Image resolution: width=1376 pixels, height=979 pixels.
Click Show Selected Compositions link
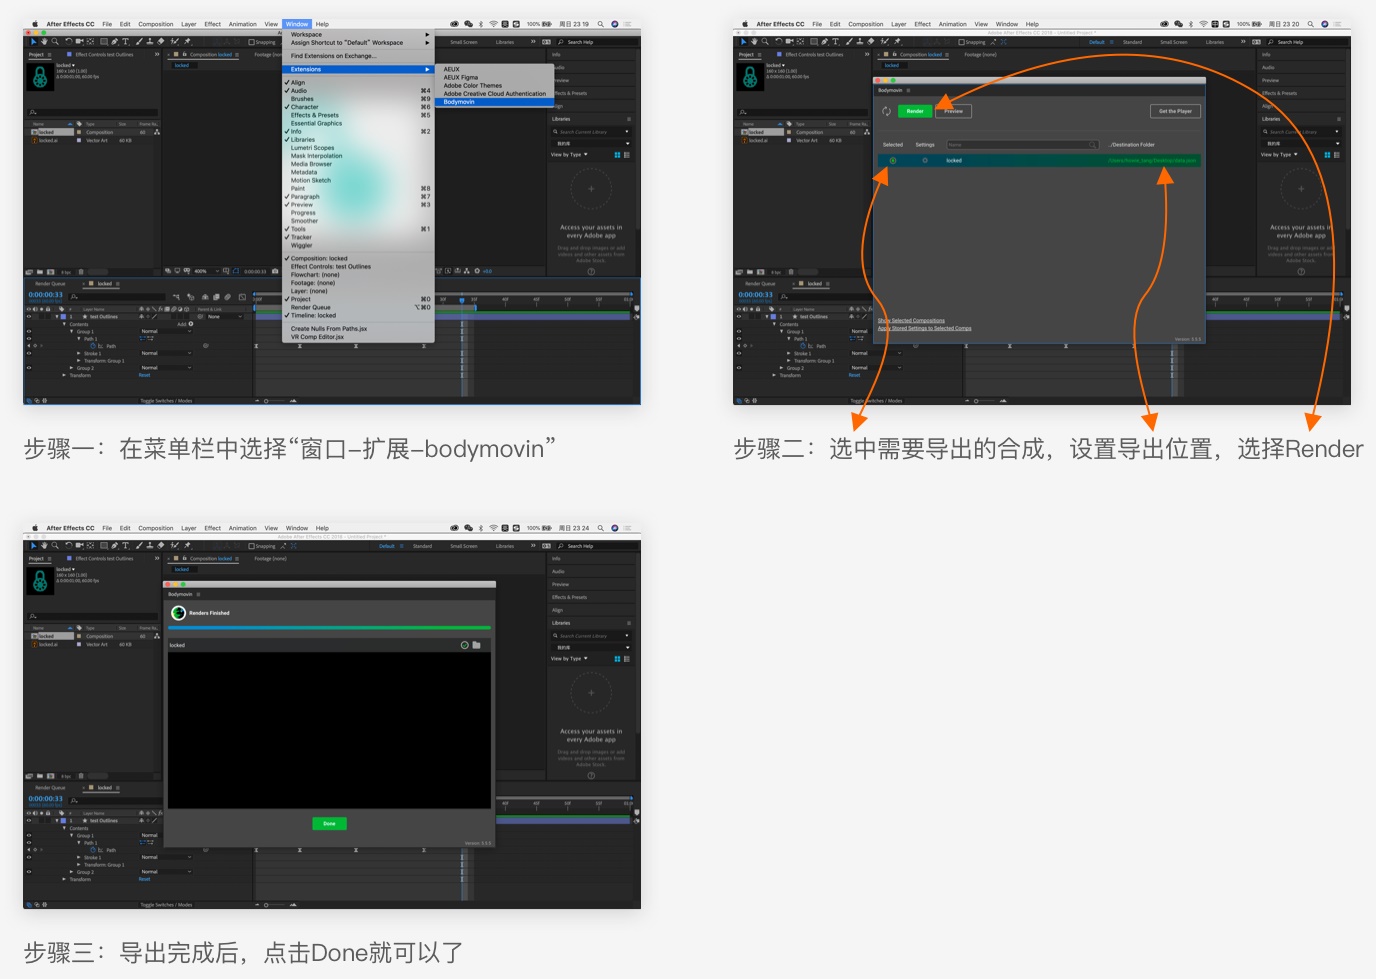coord(911,321)
